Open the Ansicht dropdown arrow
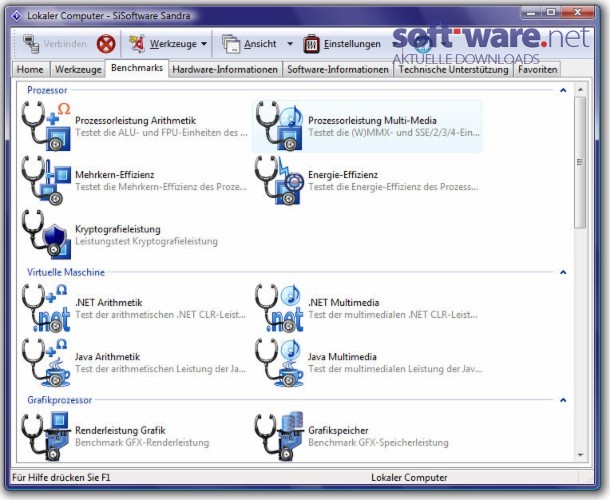610x500 pixels. tap(290, 44)
